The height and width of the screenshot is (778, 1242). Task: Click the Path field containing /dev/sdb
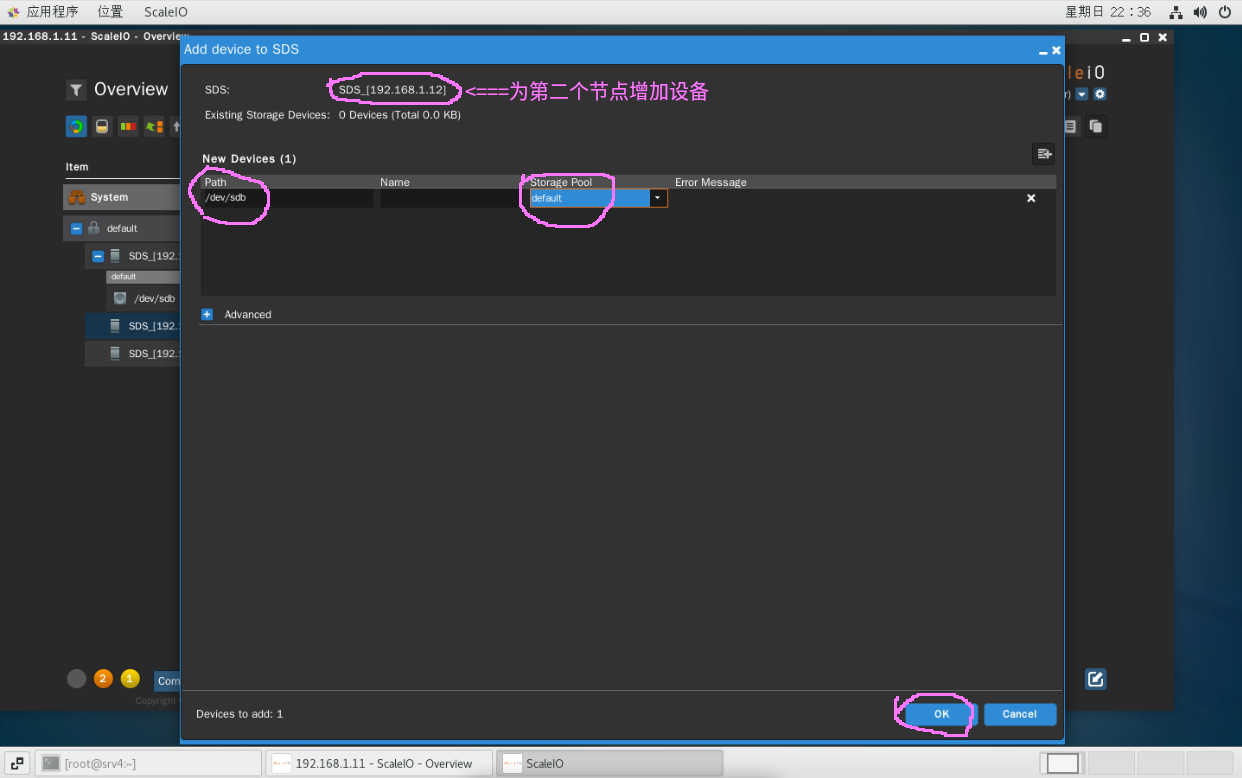(287, 198)
